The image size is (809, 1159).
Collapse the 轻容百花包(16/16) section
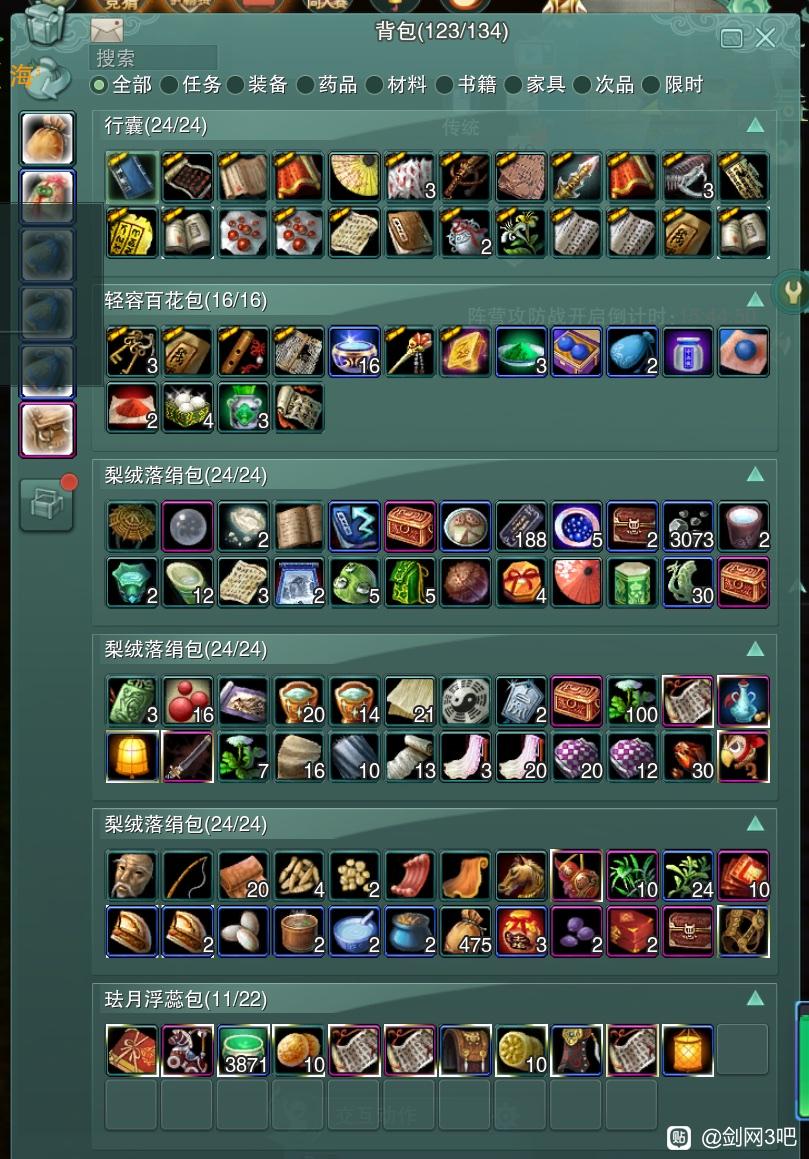coord(755,299)
